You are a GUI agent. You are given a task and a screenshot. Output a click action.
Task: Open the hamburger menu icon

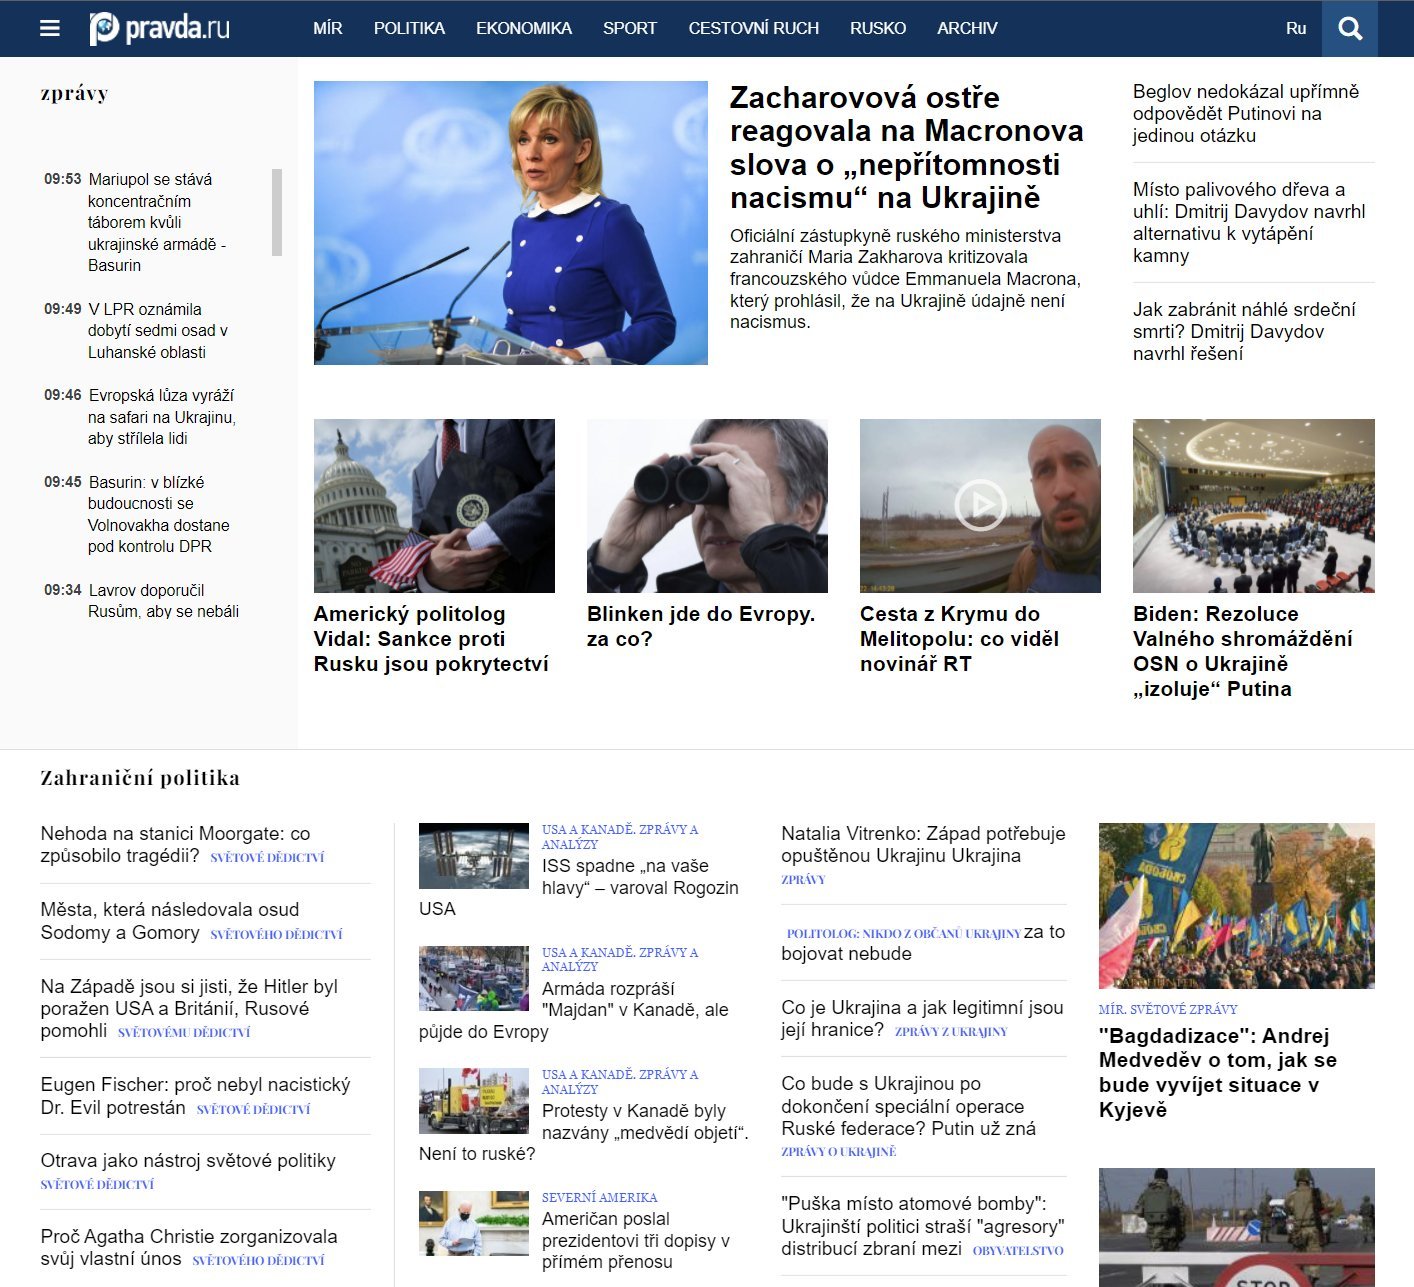click(50, 28)
